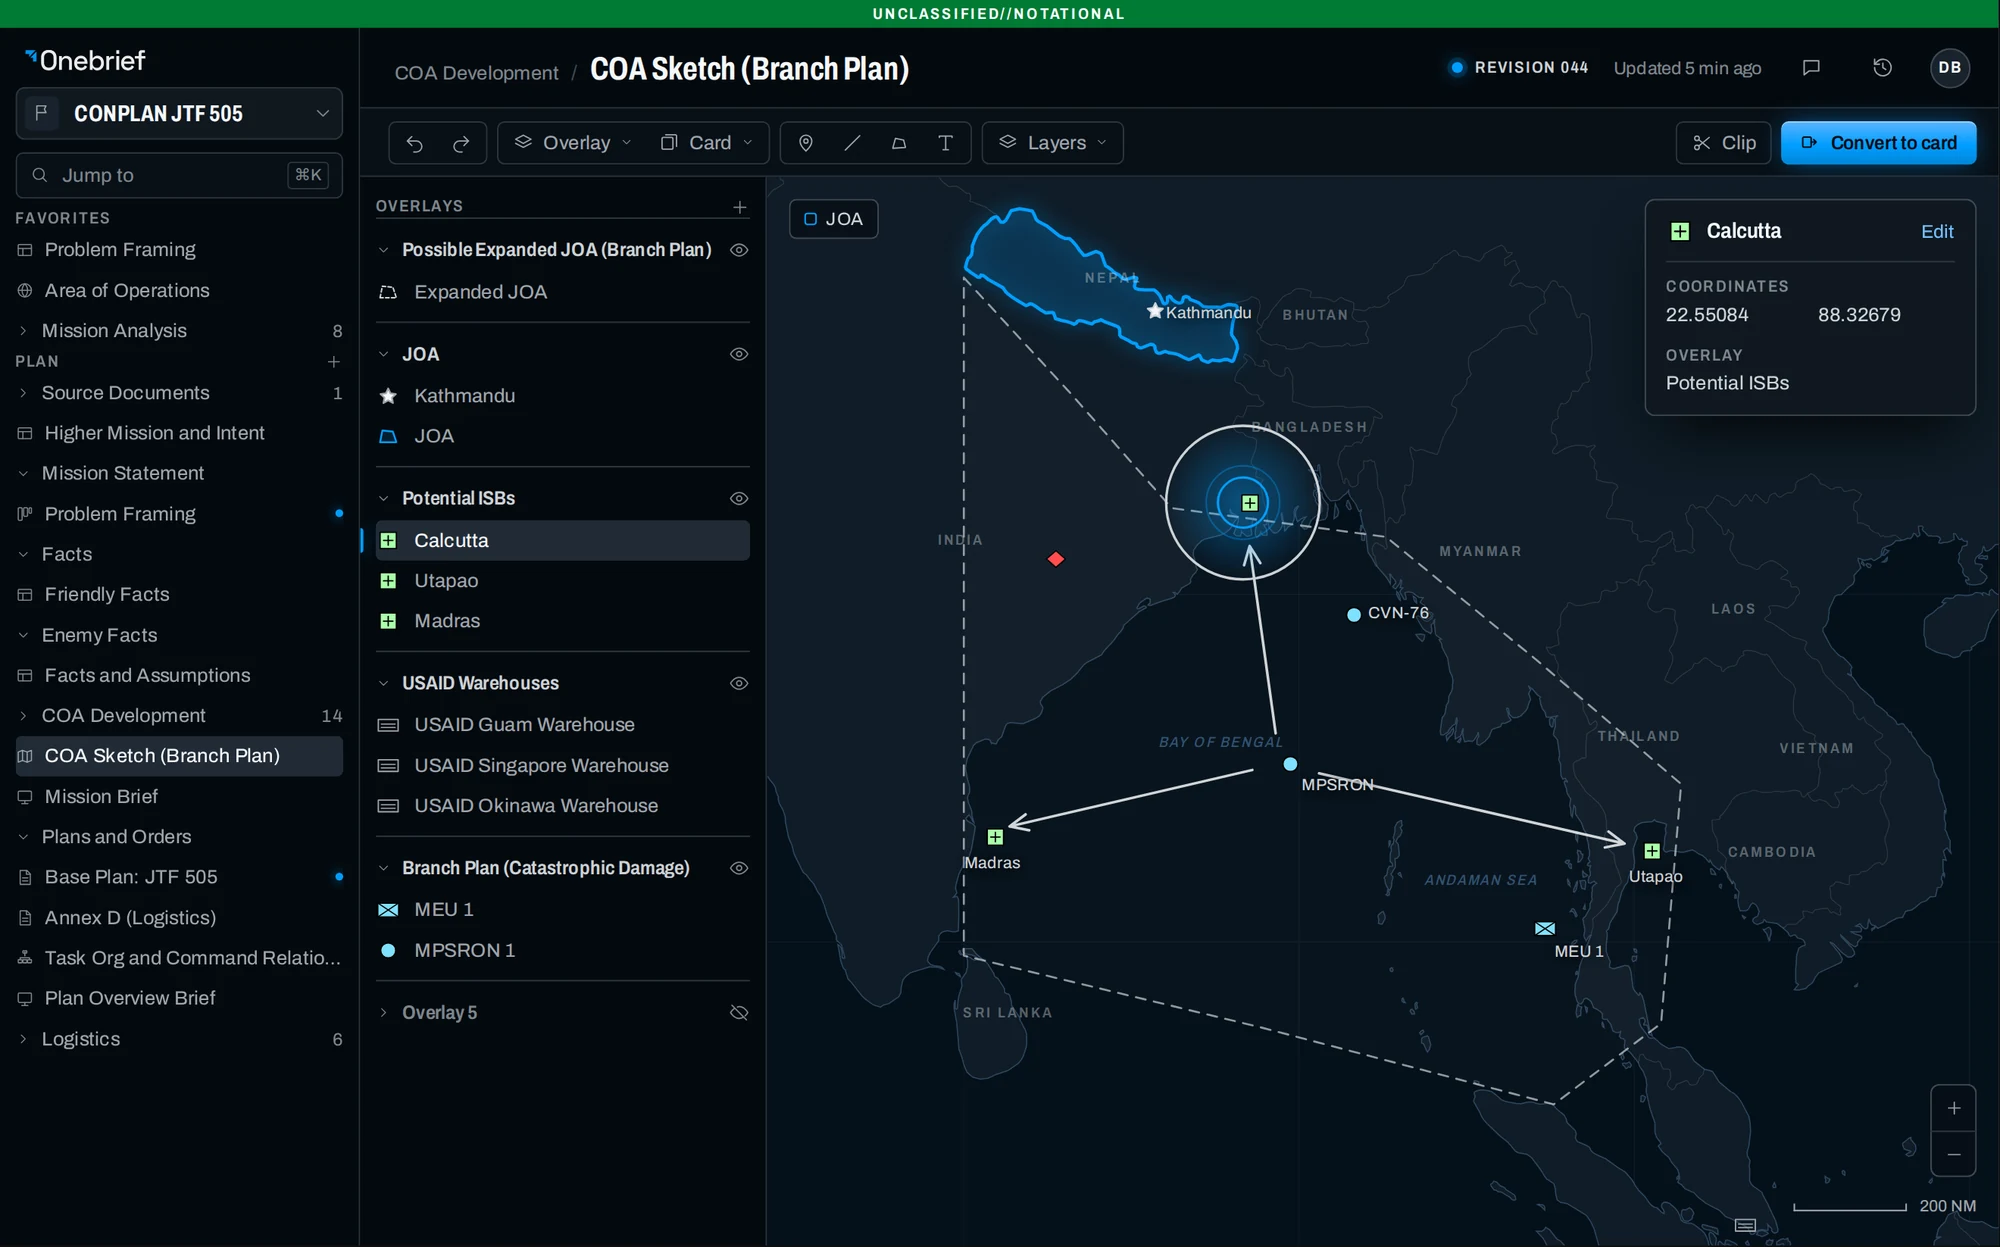Click latitude value 22.55084
This screenshot has width=2000, height=1247.
[x=1707, y=315]
